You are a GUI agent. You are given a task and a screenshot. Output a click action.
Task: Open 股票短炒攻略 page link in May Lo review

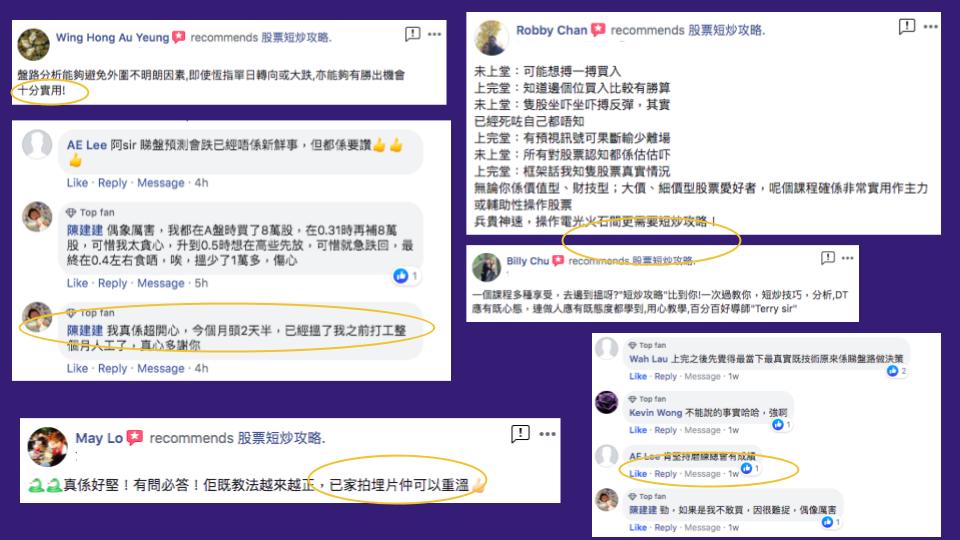(x=279, y=438)
